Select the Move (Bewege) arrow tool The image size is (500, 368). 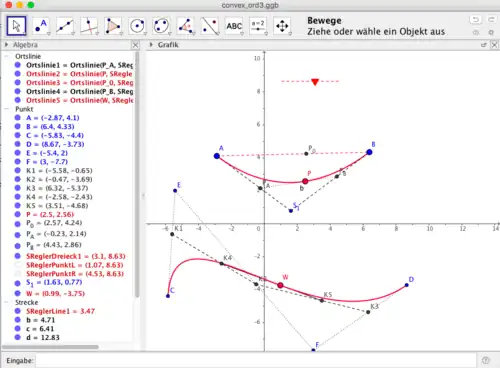click(x=16, y=26)
